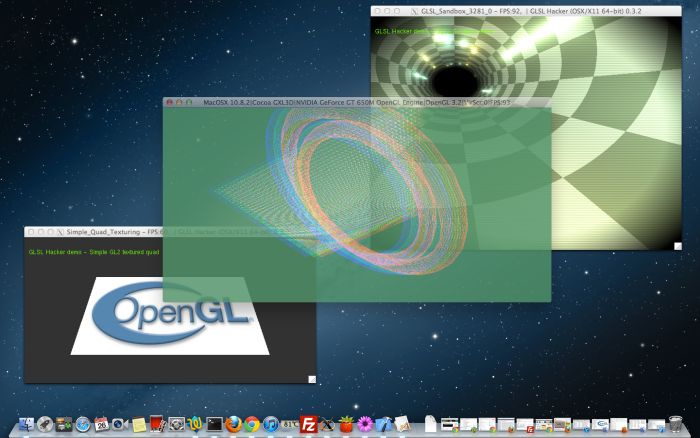The width and height of the screenshot is (700, 438).
Task: Restore minimized window with FileZilla badge
Action: point(525,425)
